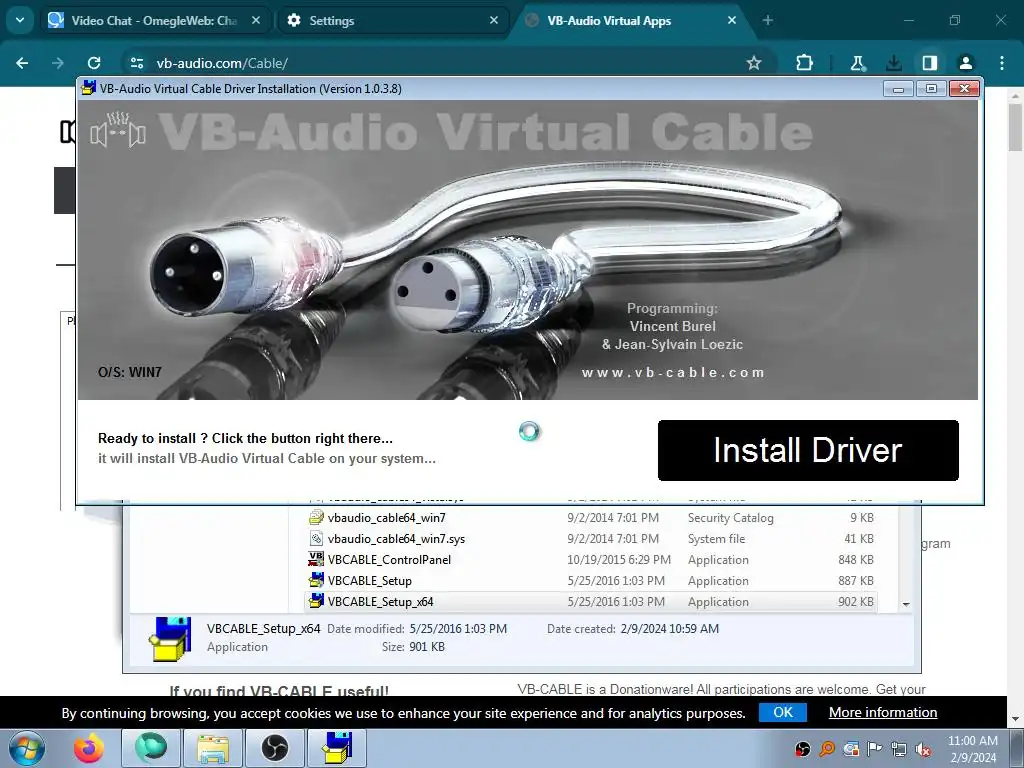
Task: View site information icon in address bar
Action: 137,63
